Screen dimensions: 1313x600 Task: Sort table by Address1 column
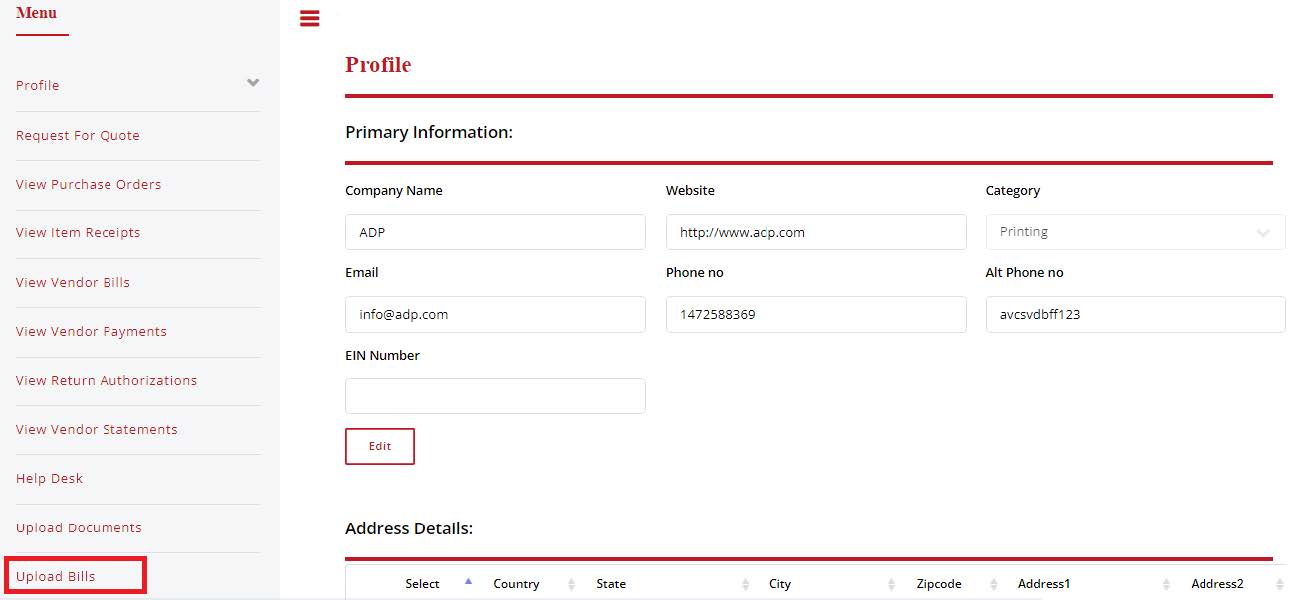[1044, 584]
